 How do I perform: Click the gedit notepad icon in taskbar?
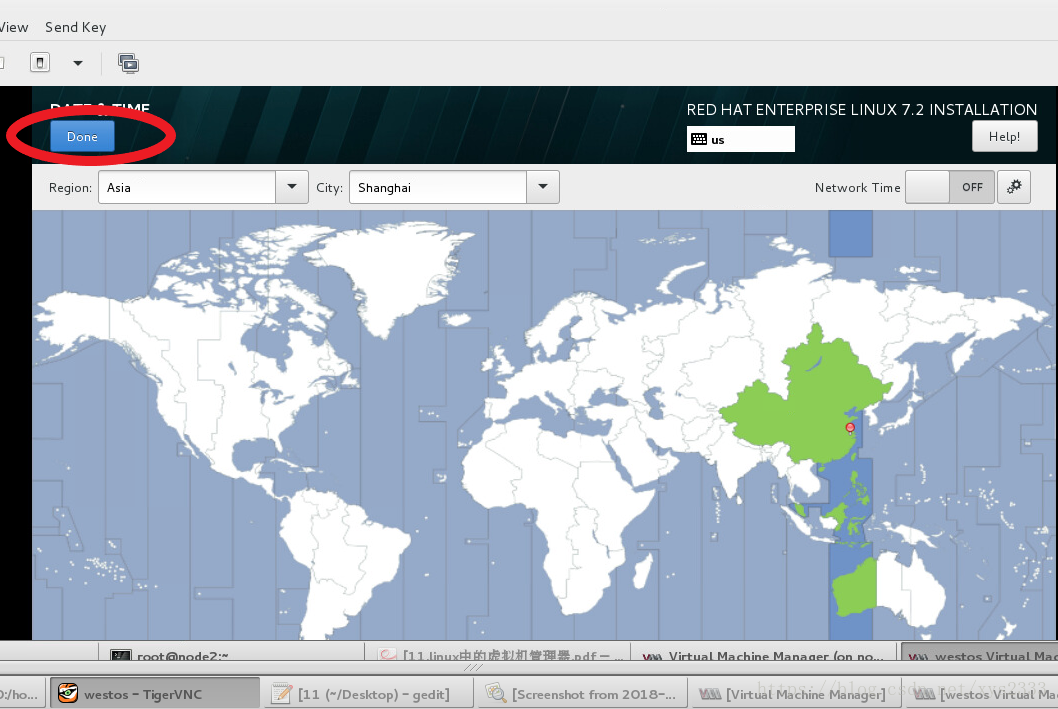point(281,693)
